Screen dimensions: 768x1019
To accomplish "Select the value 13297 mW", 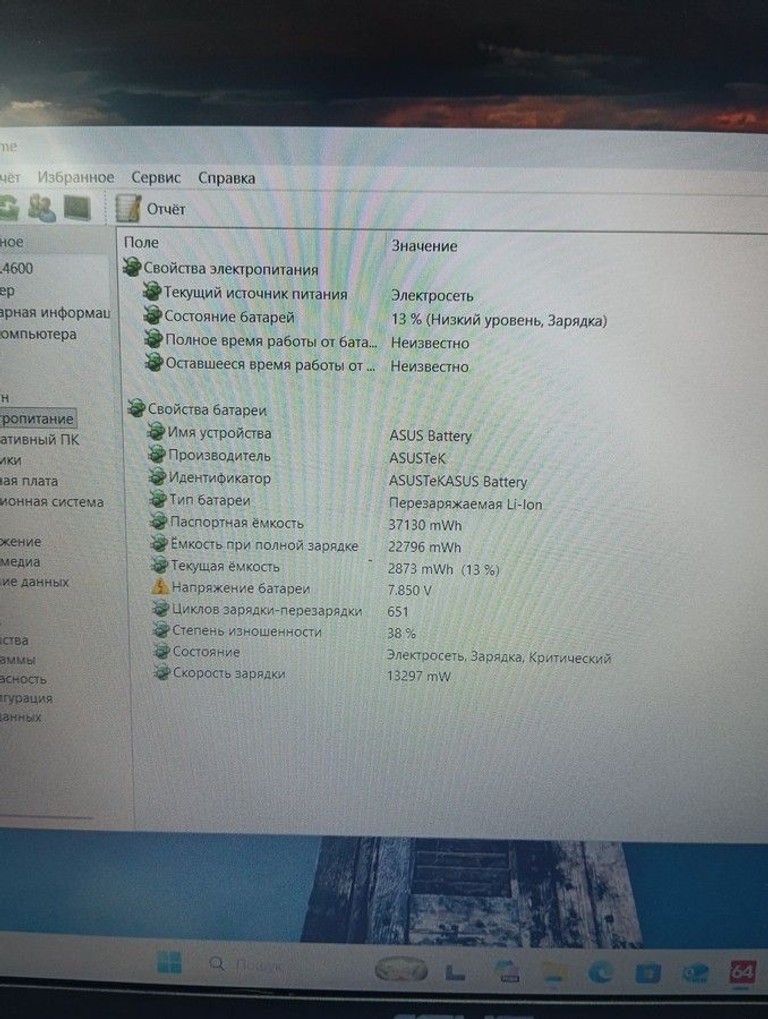I will (418, 676).
